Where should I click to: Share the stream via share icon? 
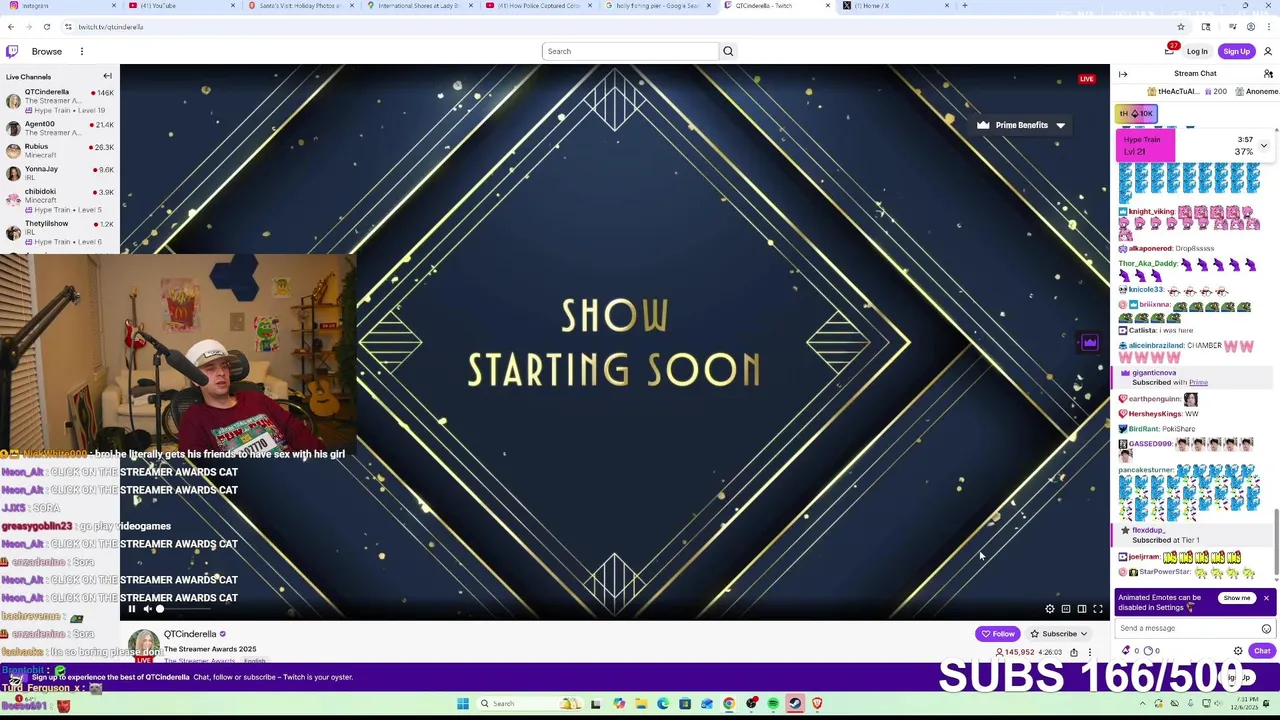click(1074, 653)
